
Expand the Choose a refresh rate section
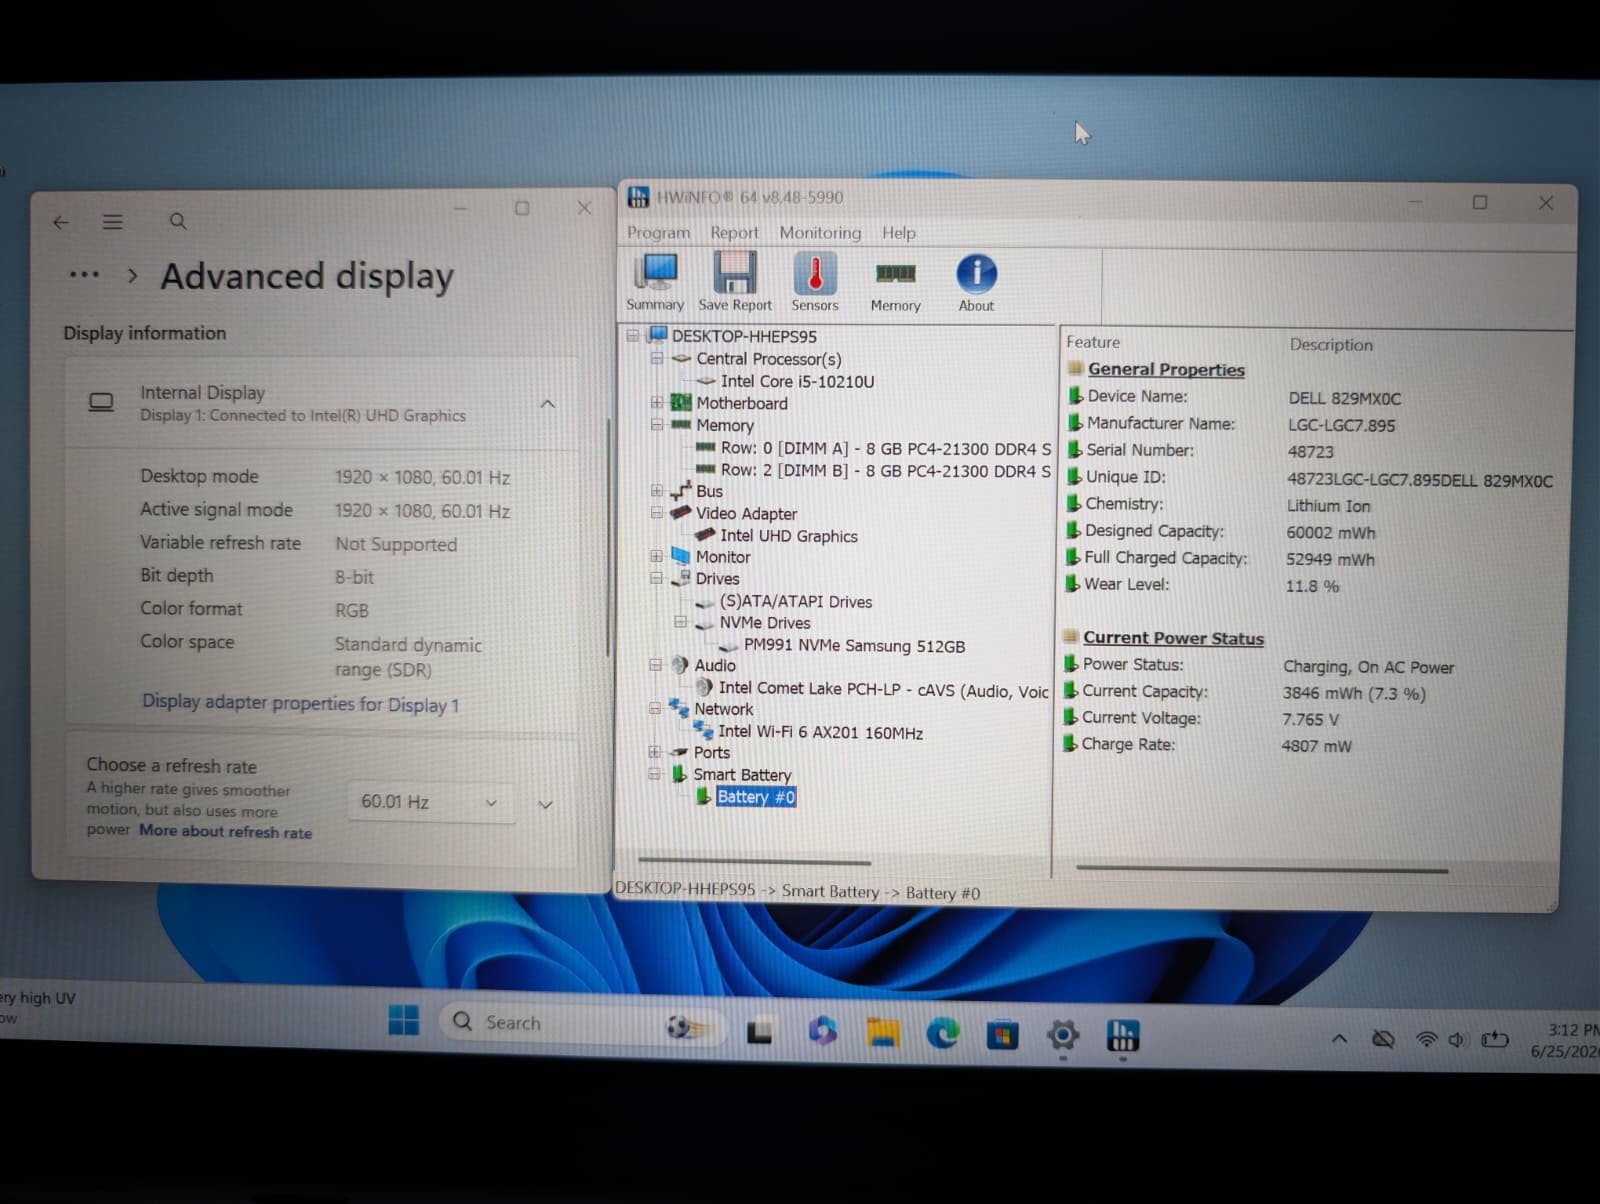point(545,805)
